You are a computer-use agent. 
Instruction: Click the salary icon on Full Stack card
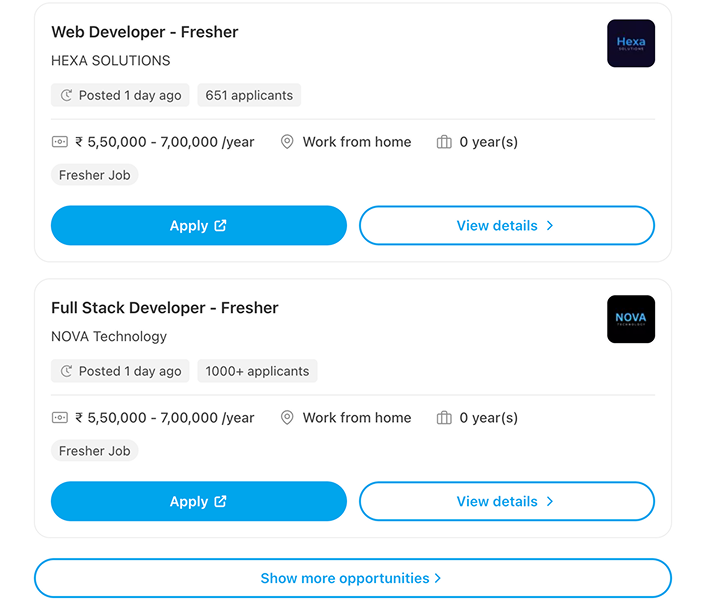[x=60, y=418]
